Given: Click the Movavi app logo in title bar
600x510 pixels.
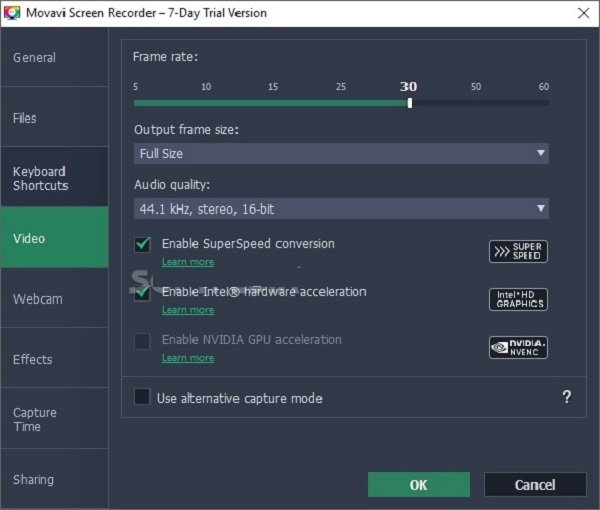Looking at the screenshot, I should pyautogui.click(x=11, y=13).
